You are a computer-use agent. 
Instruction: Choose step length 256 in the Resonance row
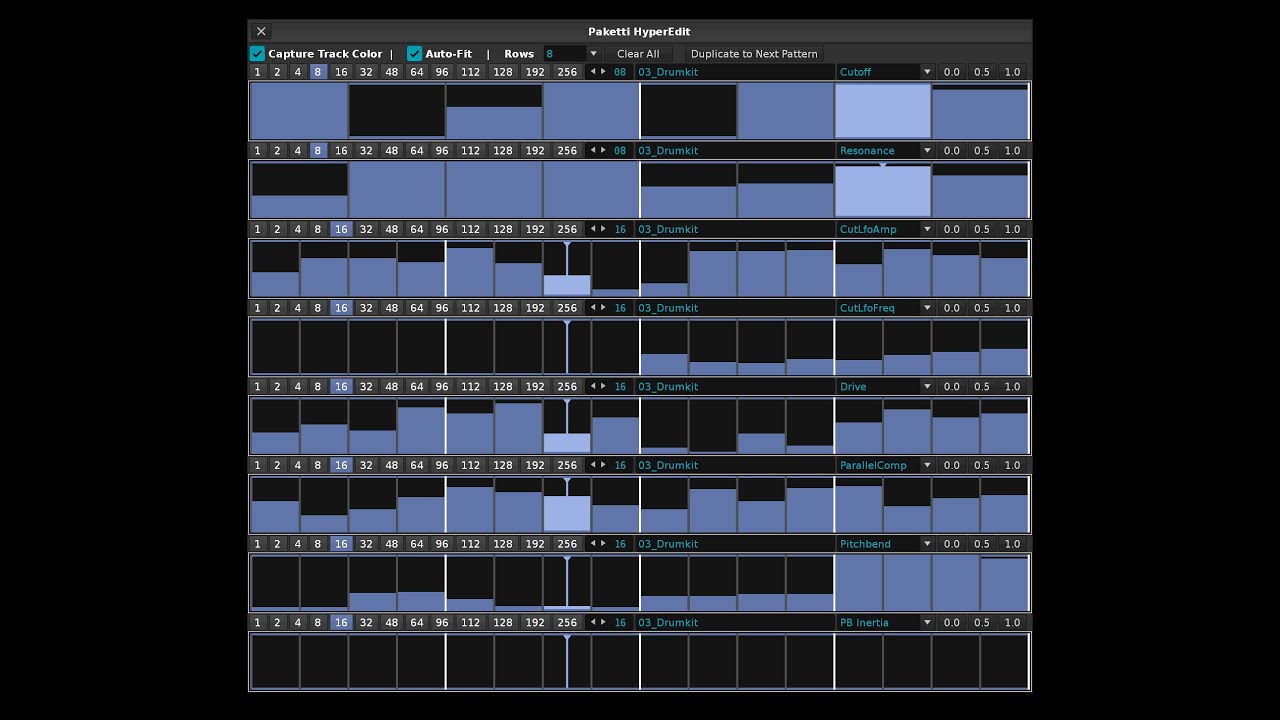point(567,151)
